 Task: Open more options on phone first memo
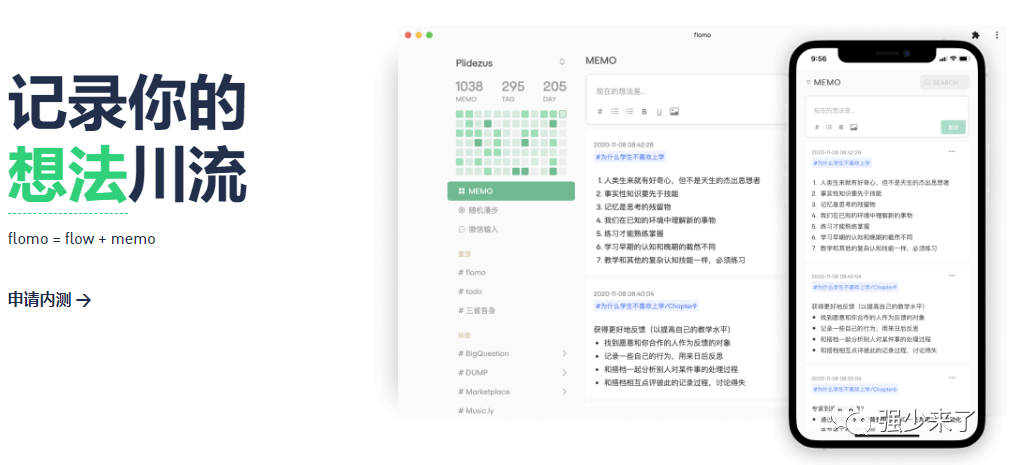[952, 151]
